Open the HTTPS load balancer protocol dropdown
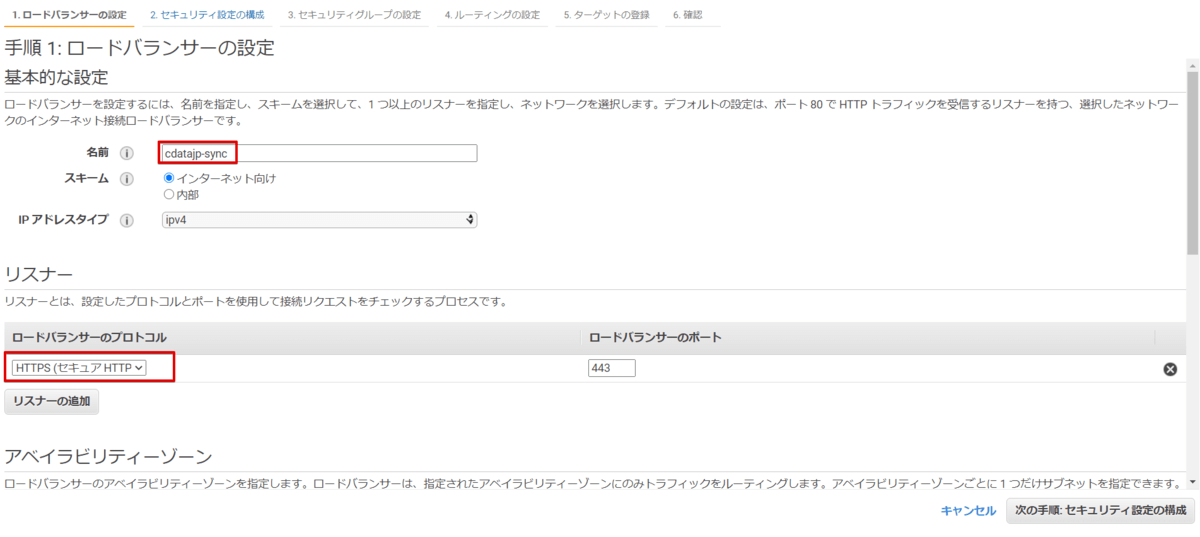The width and height of the screenshot is (1200, 537). pos(80,368)
